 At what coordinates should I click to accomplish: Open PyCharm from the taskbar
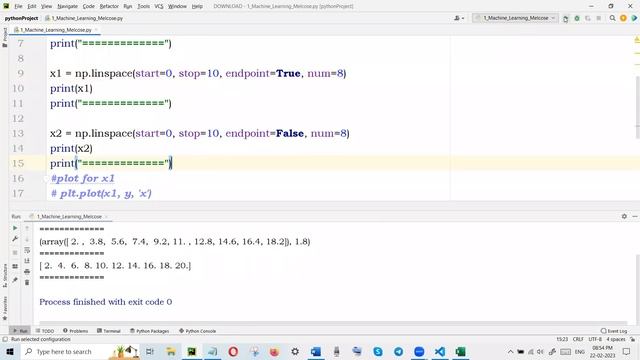[x=191, y=351]
